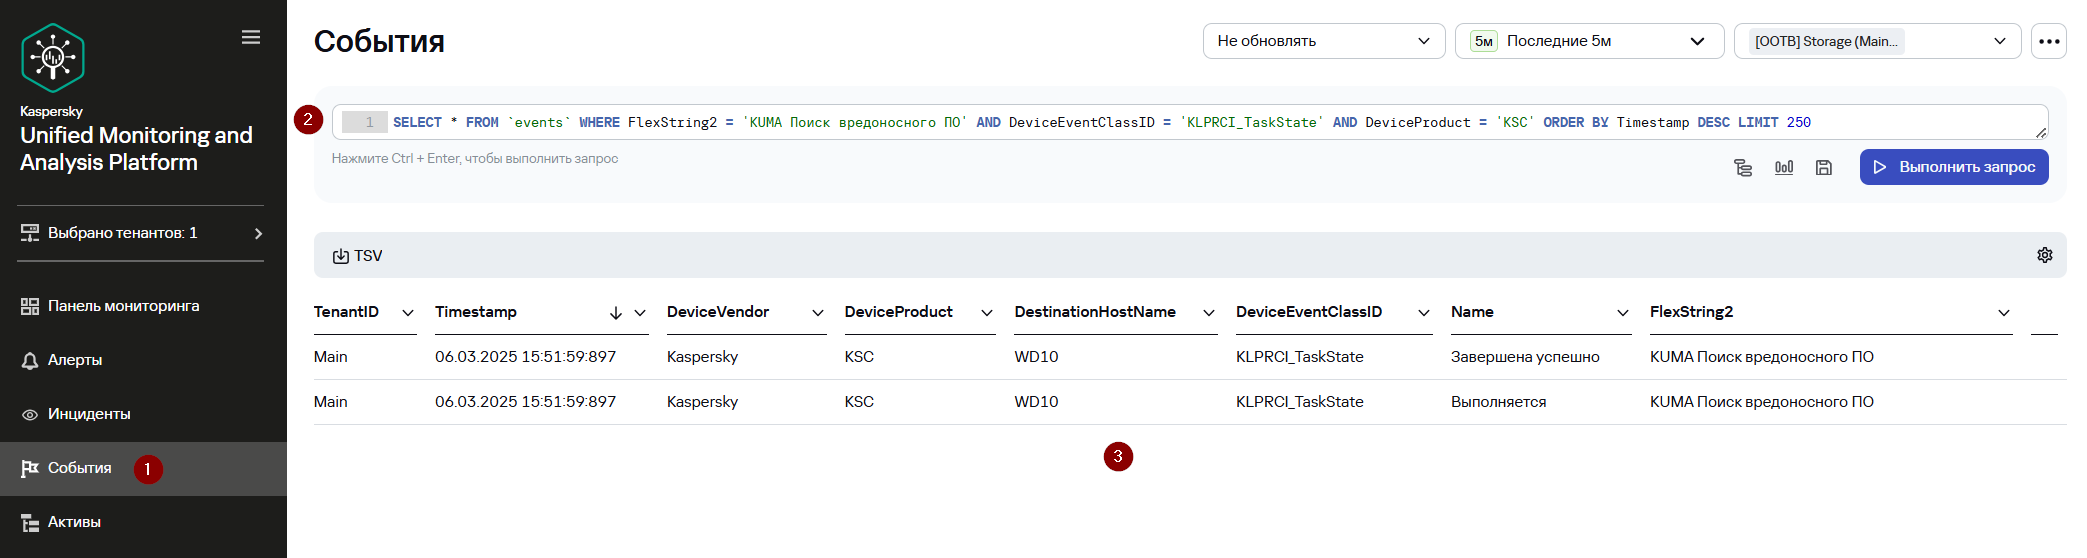Click the Kaspersky KUMA hexagon logo
The width and height of the screenshot is (2087, 558).
(x=53, y=58)
